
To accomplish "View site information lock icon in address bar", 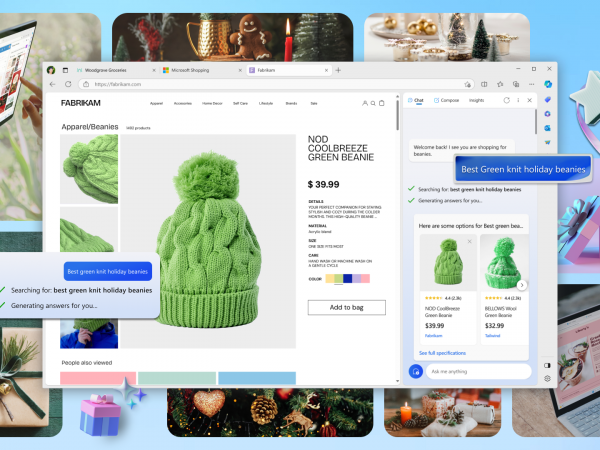I will pyautogui.click(x=86, y=84).
